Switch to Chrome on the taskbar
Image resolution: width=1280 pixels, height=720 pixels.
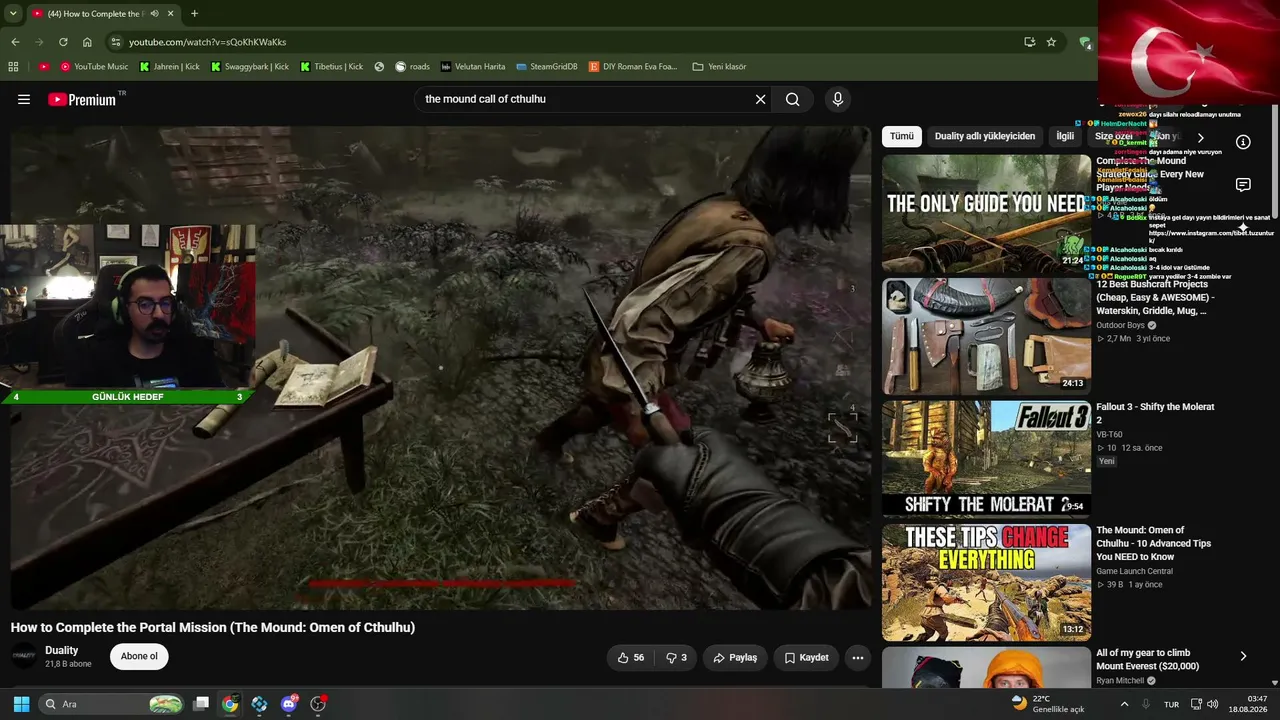[230, 704]
